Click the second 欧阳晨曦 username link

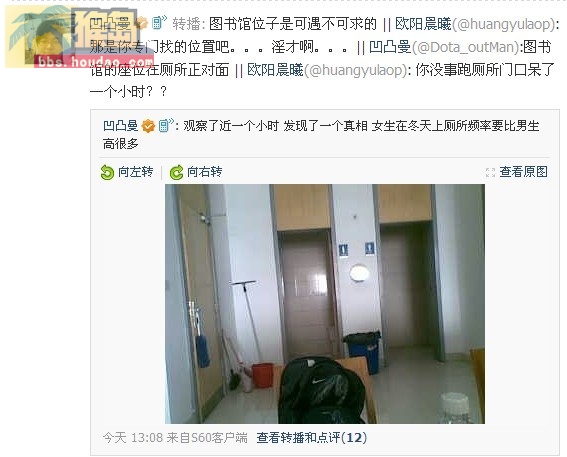point(275,70)
